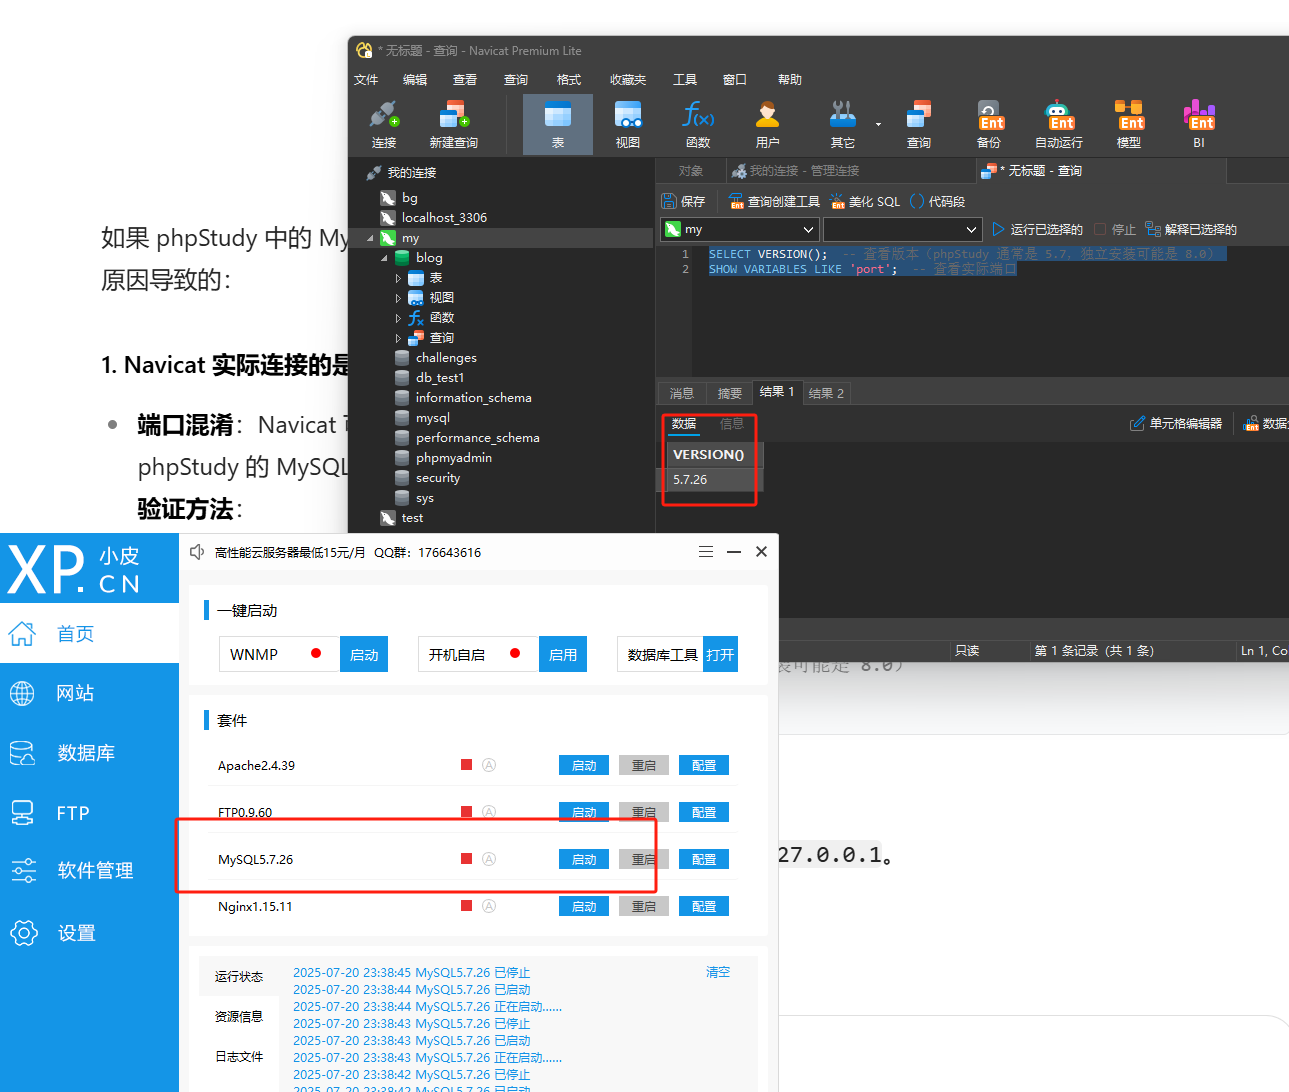Click the 备份 (Backup) toolbar icon
The width and height of the screenshot is (1289, 1092).
coord(989,124)
